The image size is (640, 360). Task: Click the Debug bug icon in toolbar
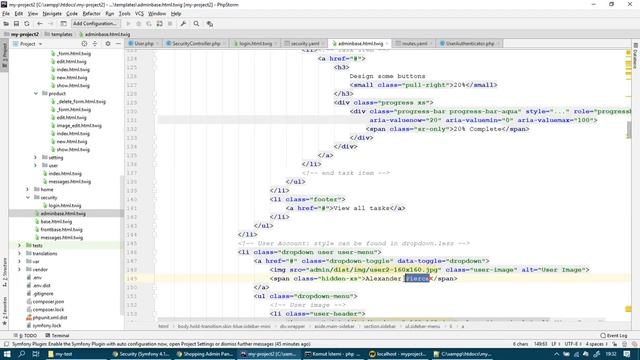point(138,24)
